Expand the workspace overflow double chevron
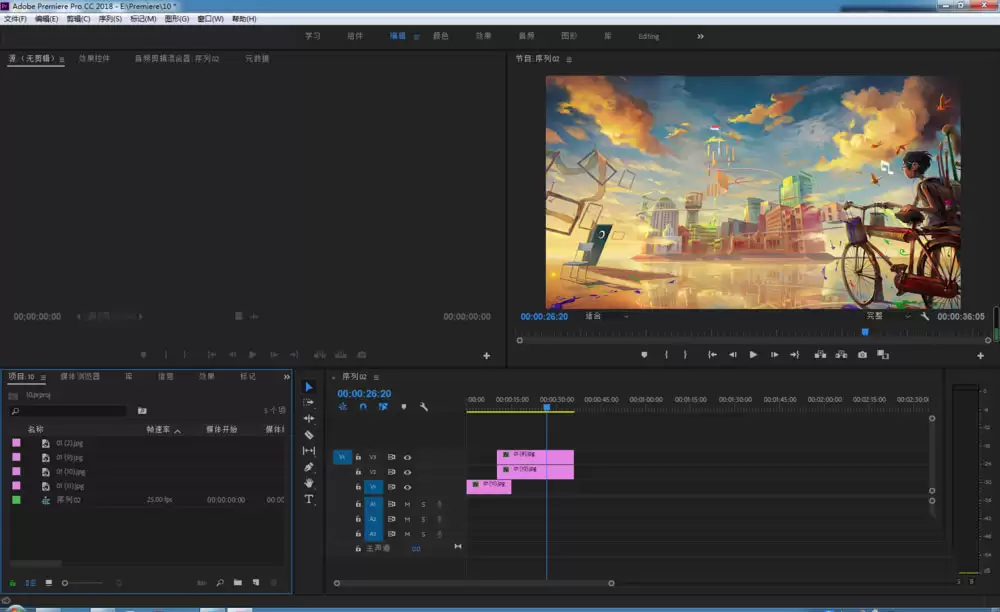Image resolution: width=1000 pixels, height=612 pixels. tap(700, 36)
